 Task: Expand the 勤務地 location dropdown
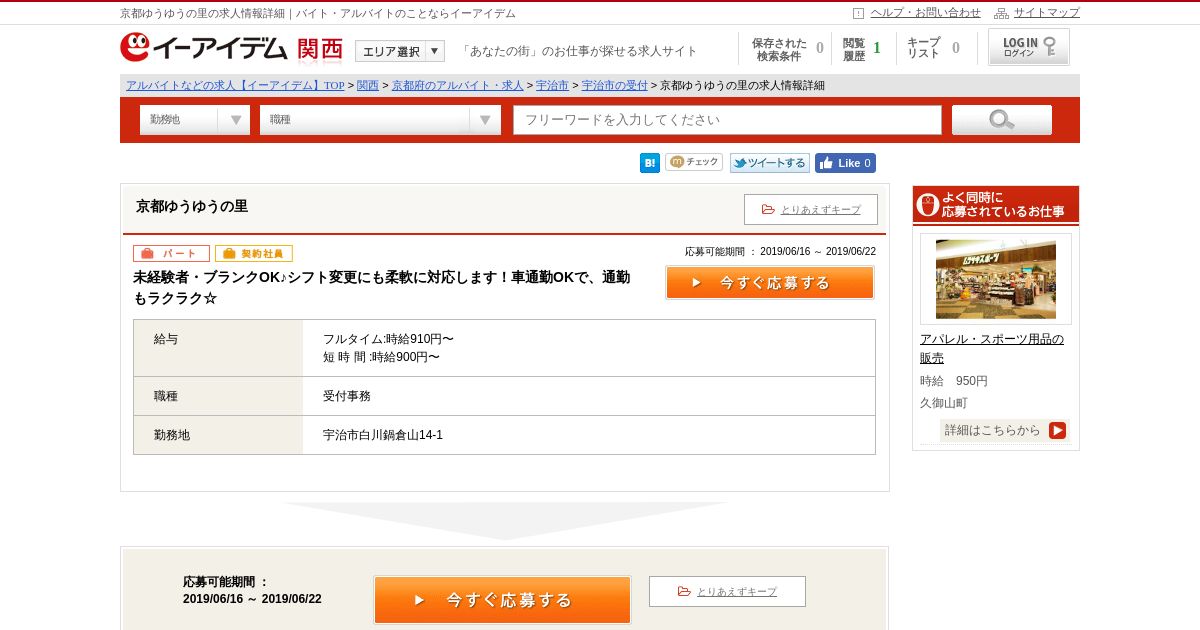tap(195, 120)
